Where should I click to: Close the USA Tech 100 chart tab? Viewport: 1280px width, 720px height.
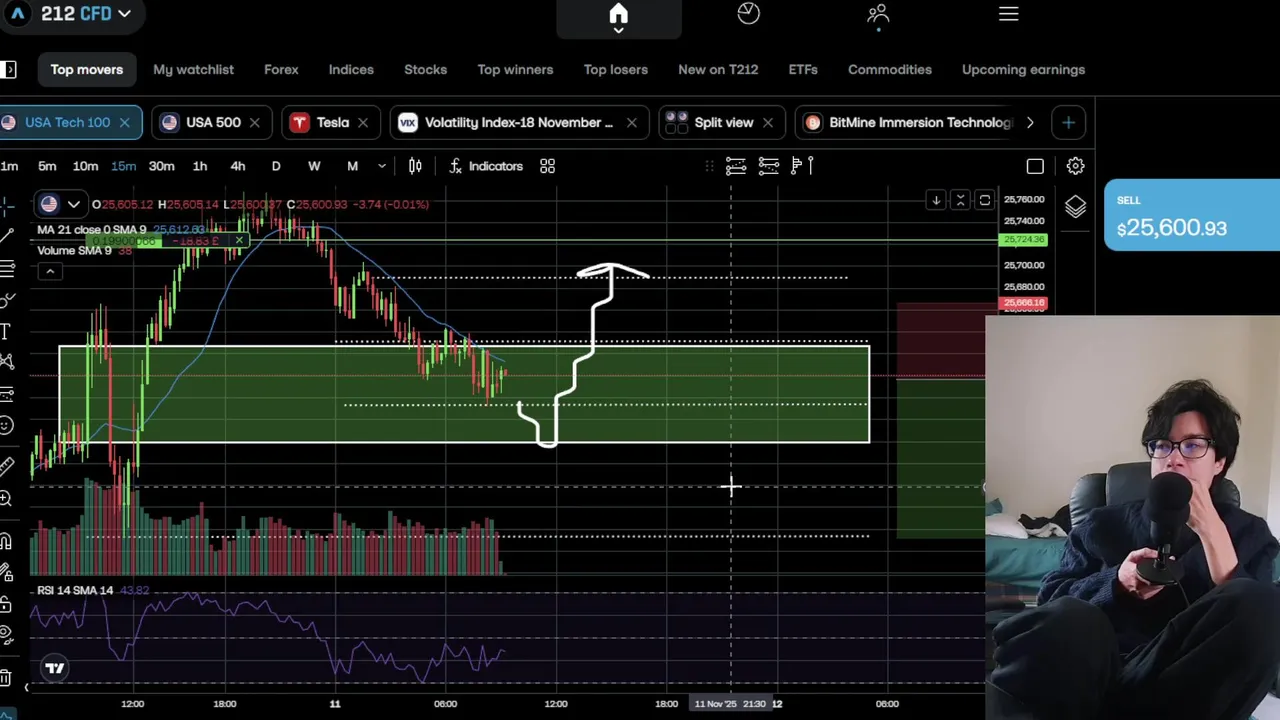pyautogui.click(x=124, y=122)
